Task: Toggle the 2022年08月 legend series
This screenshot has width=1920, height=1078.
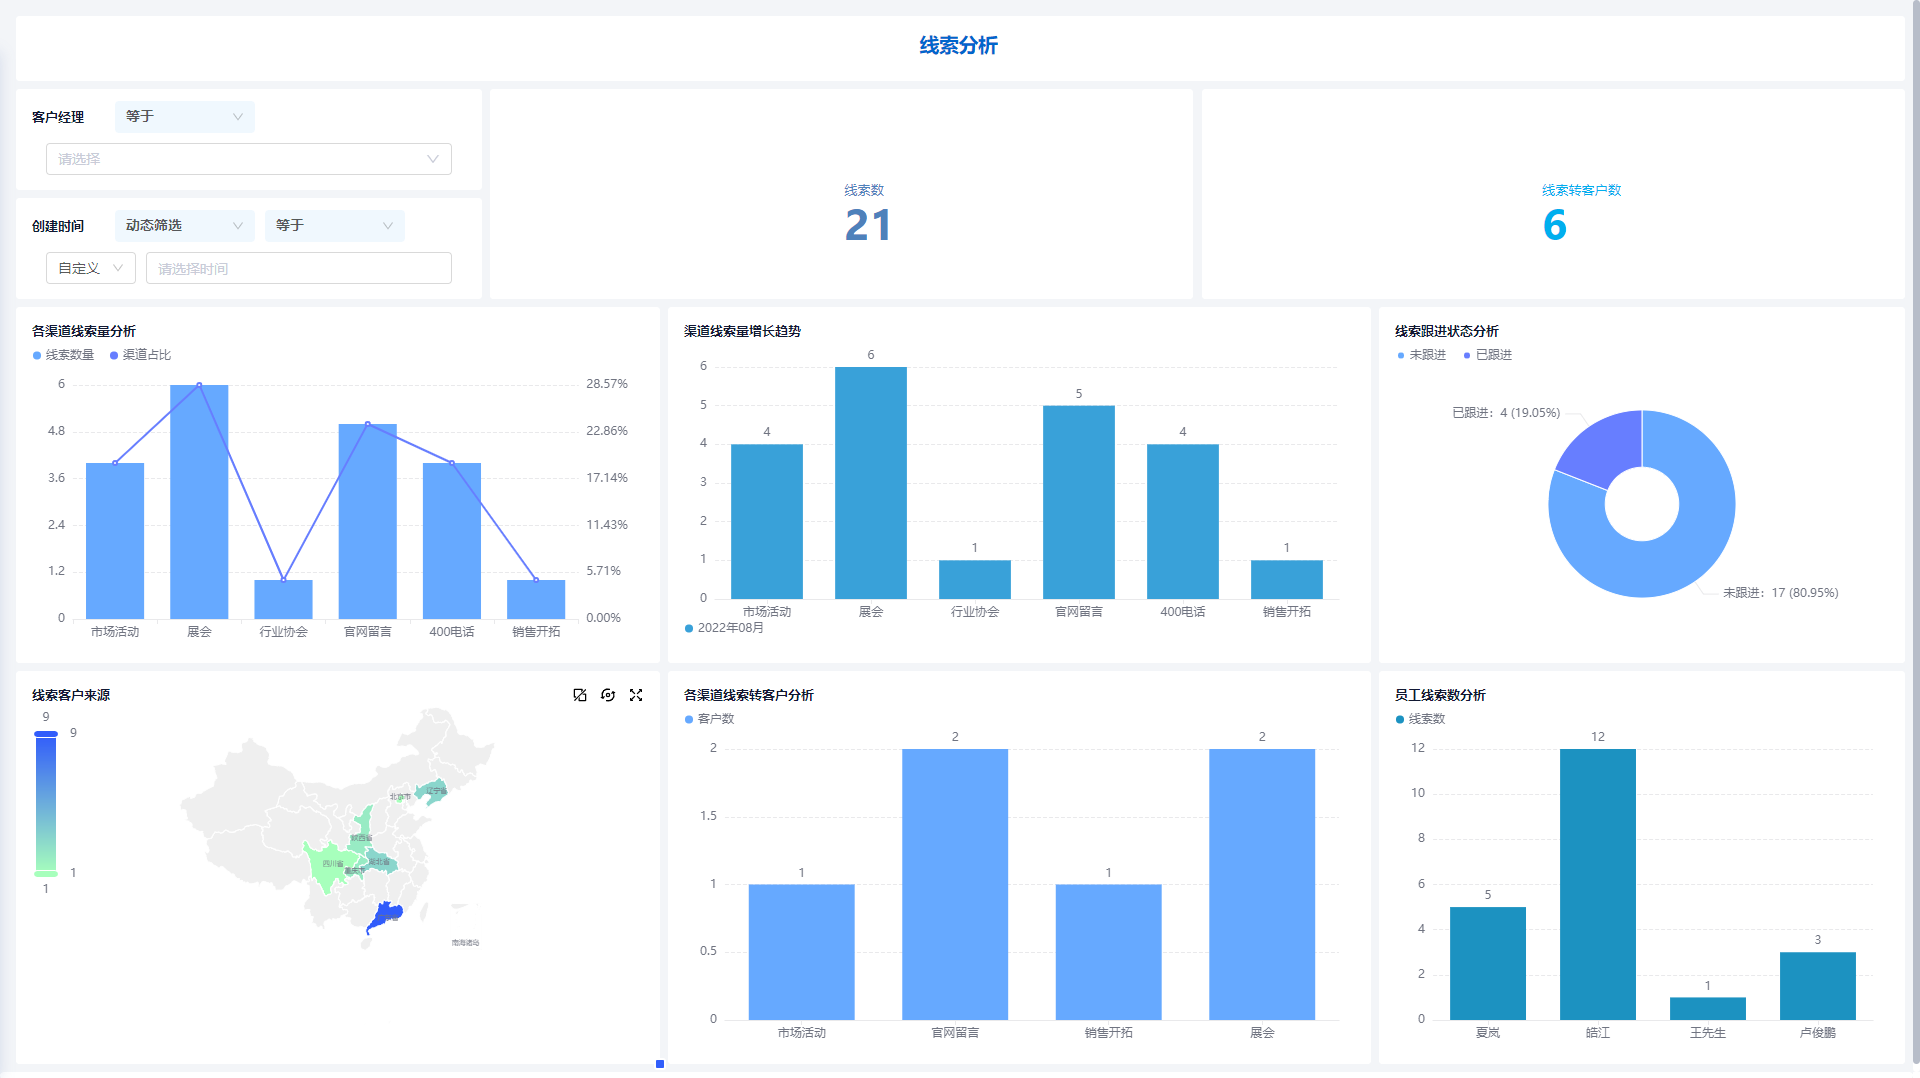Action: [724, 628]
